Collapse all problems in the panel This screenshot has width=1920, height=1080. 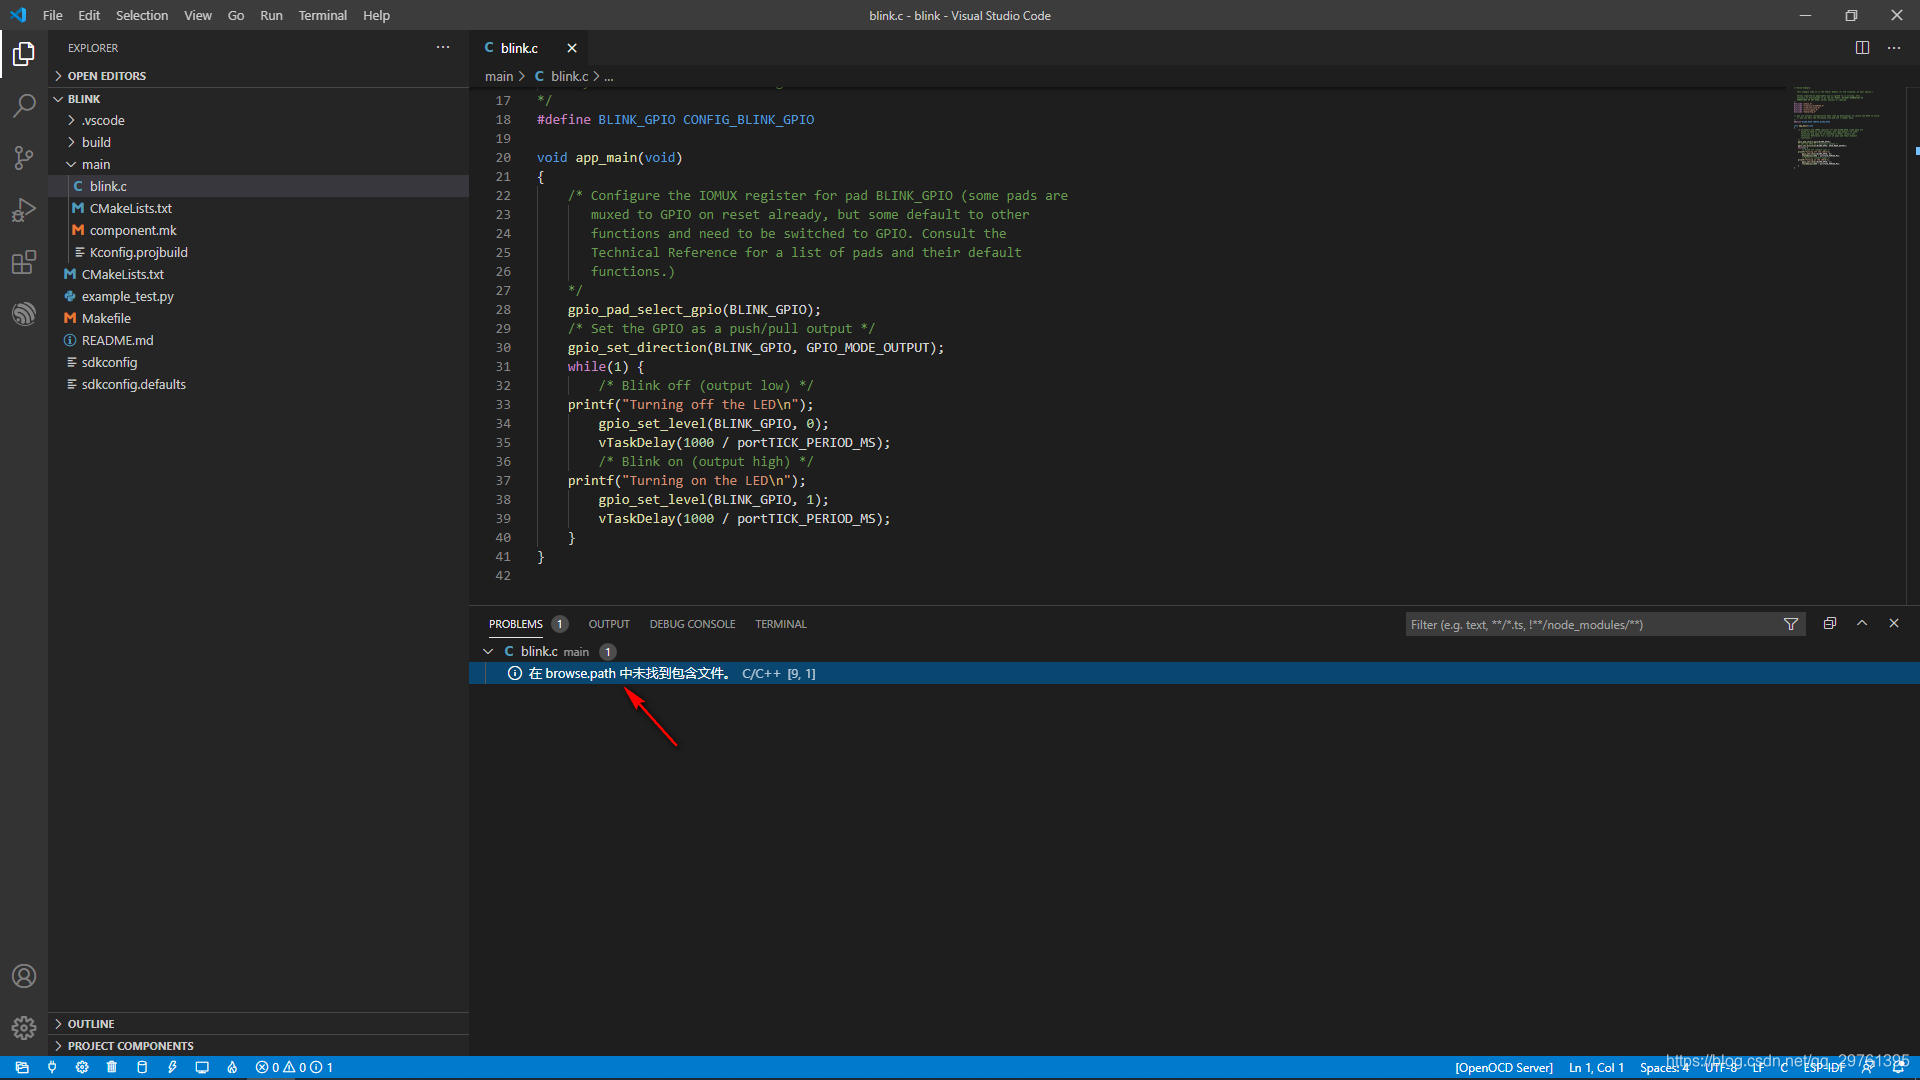point(1830,623)
